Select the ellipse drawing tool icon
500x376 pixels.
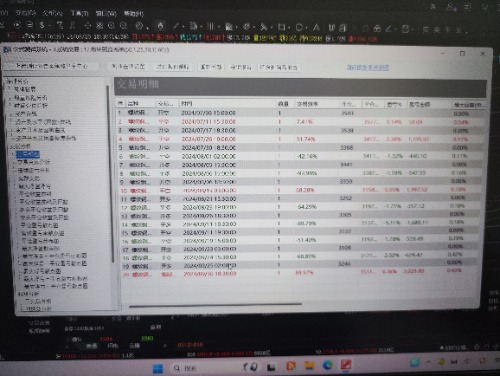click(299, 27)
